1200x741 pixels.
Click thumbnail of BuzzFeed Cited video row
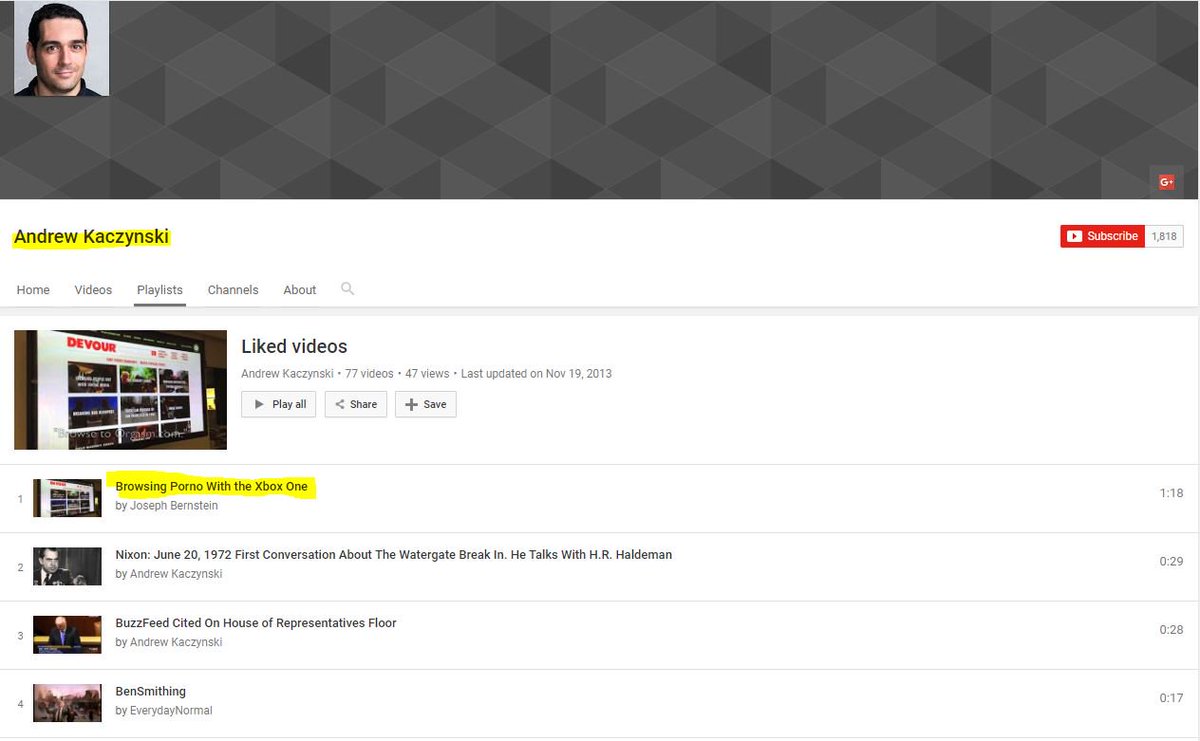click(67, 634)
